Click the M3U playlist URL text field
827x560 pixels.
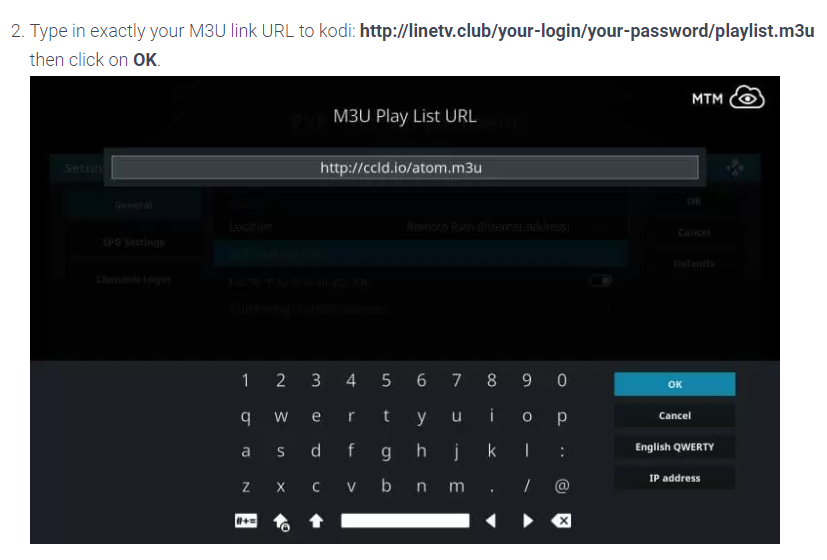coord(405,168)
